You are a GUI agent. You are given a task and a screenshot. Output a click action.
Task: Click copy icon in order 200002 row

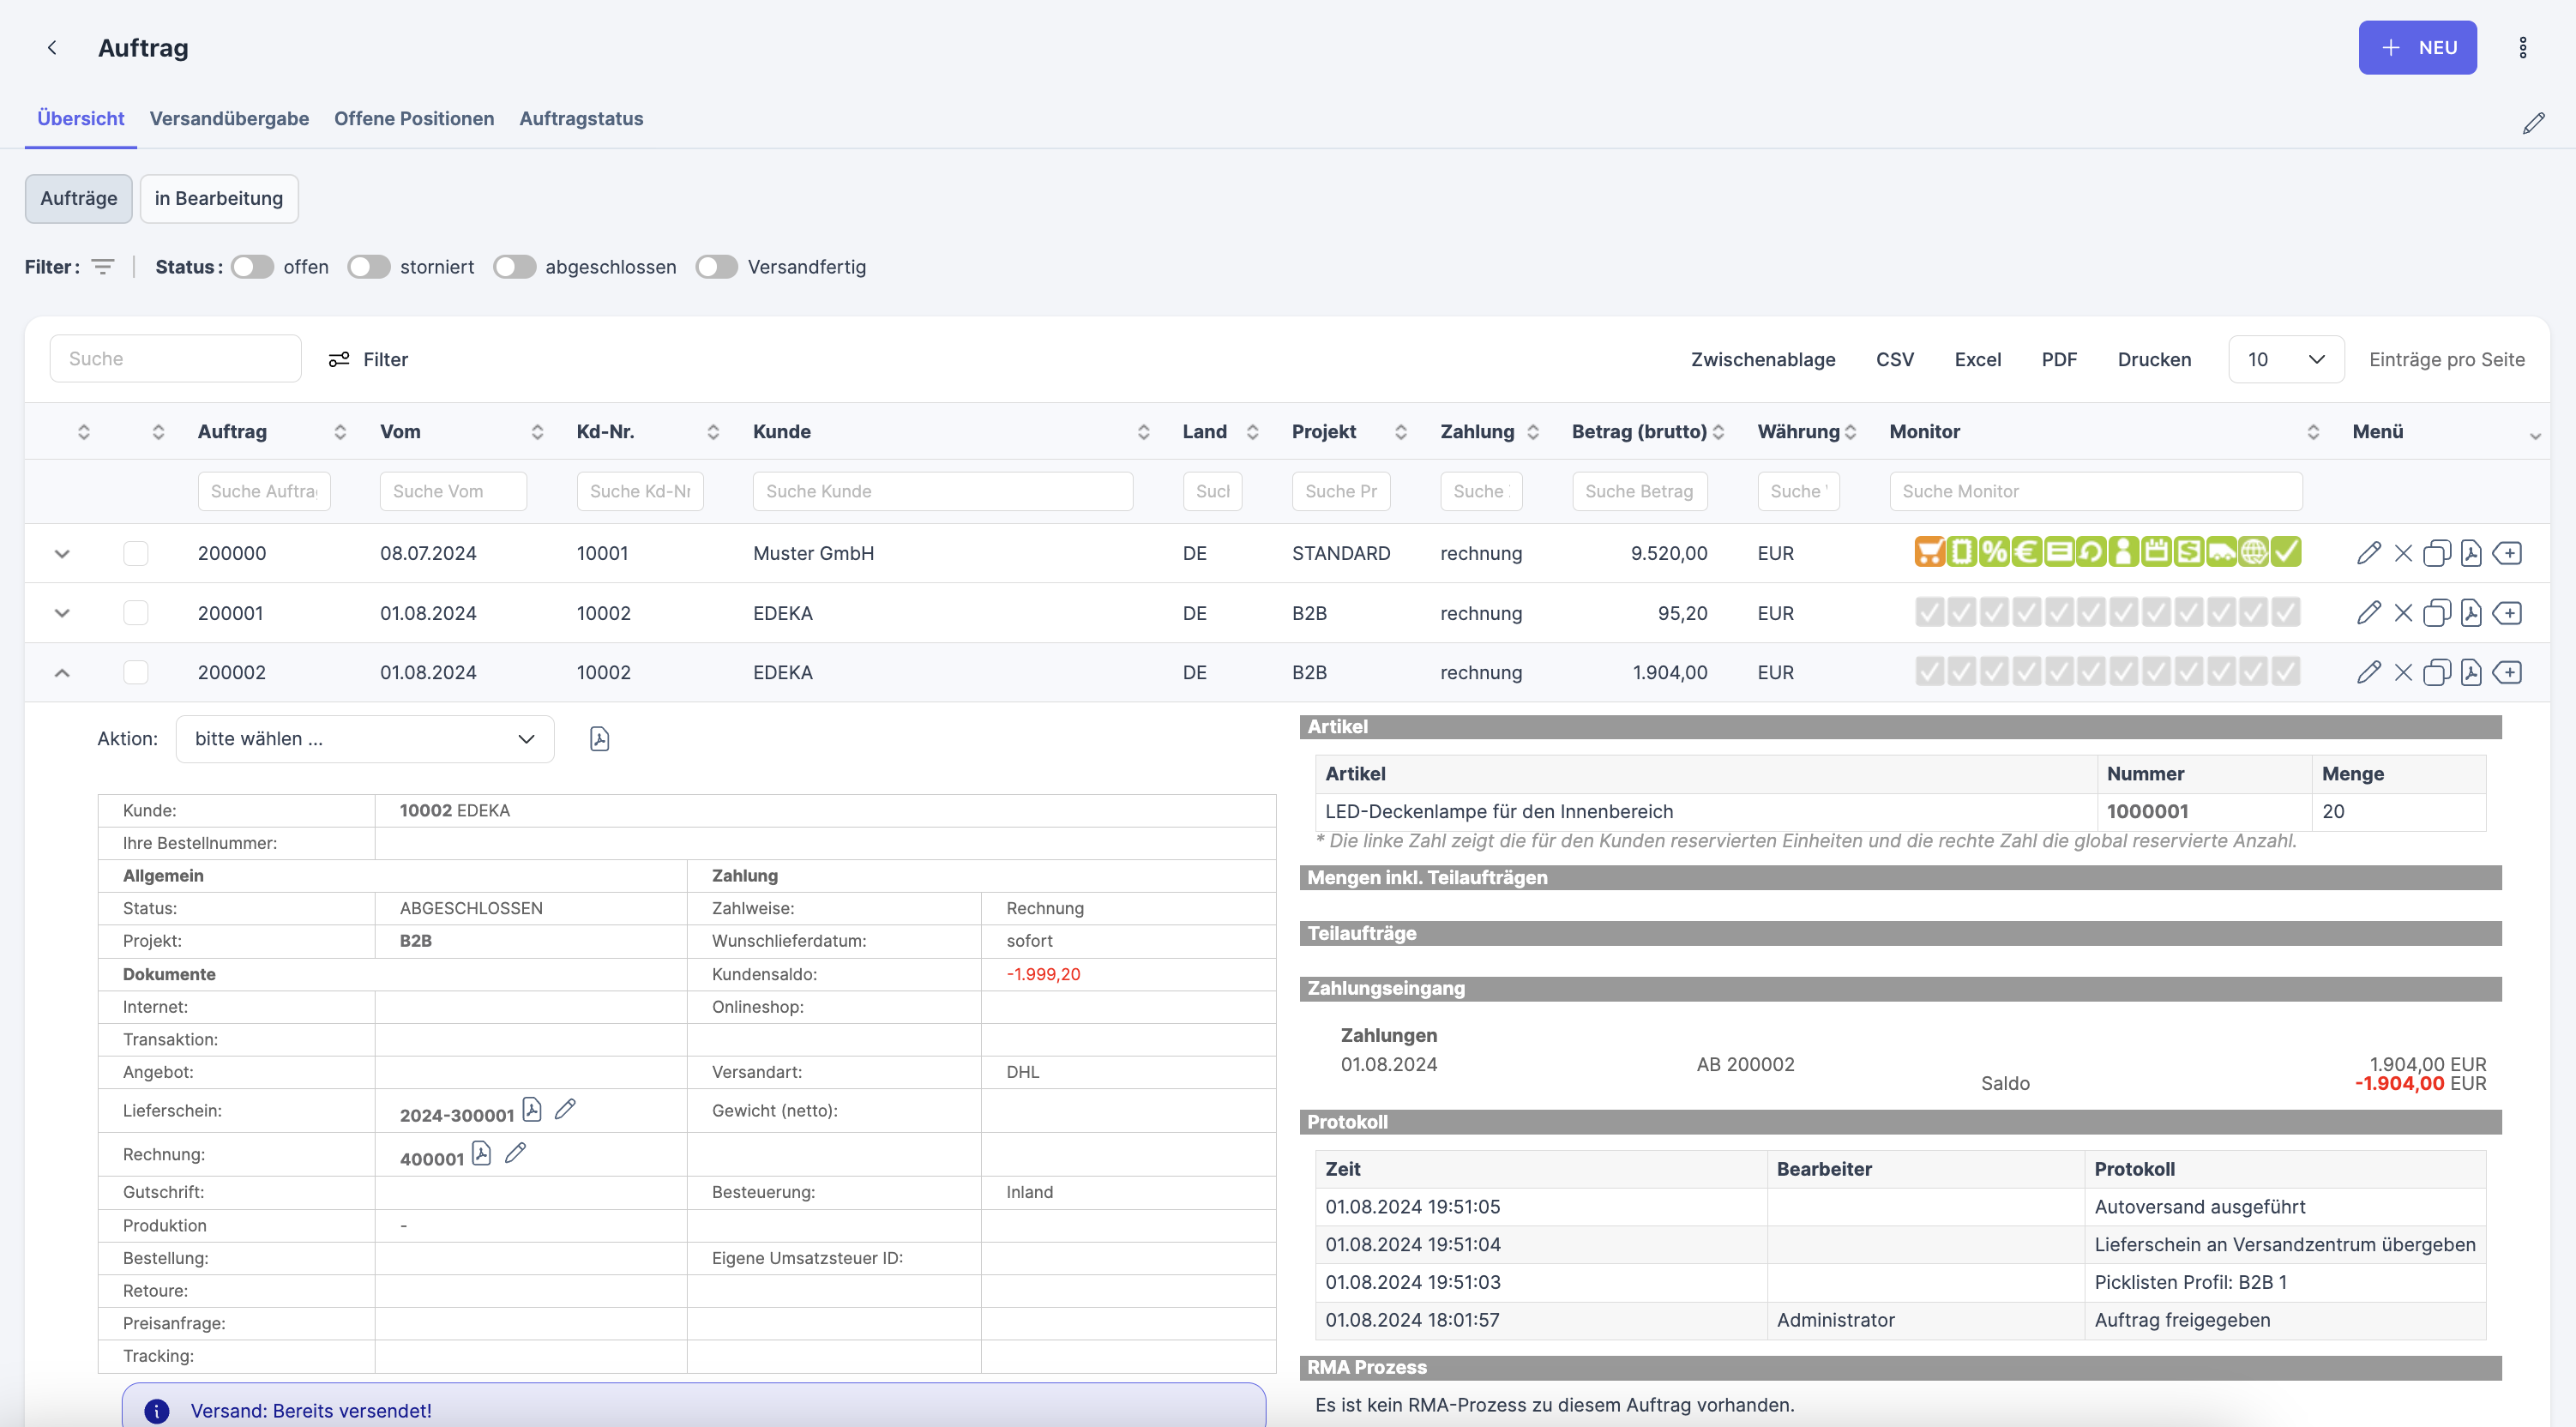[x=2436, y=673]
